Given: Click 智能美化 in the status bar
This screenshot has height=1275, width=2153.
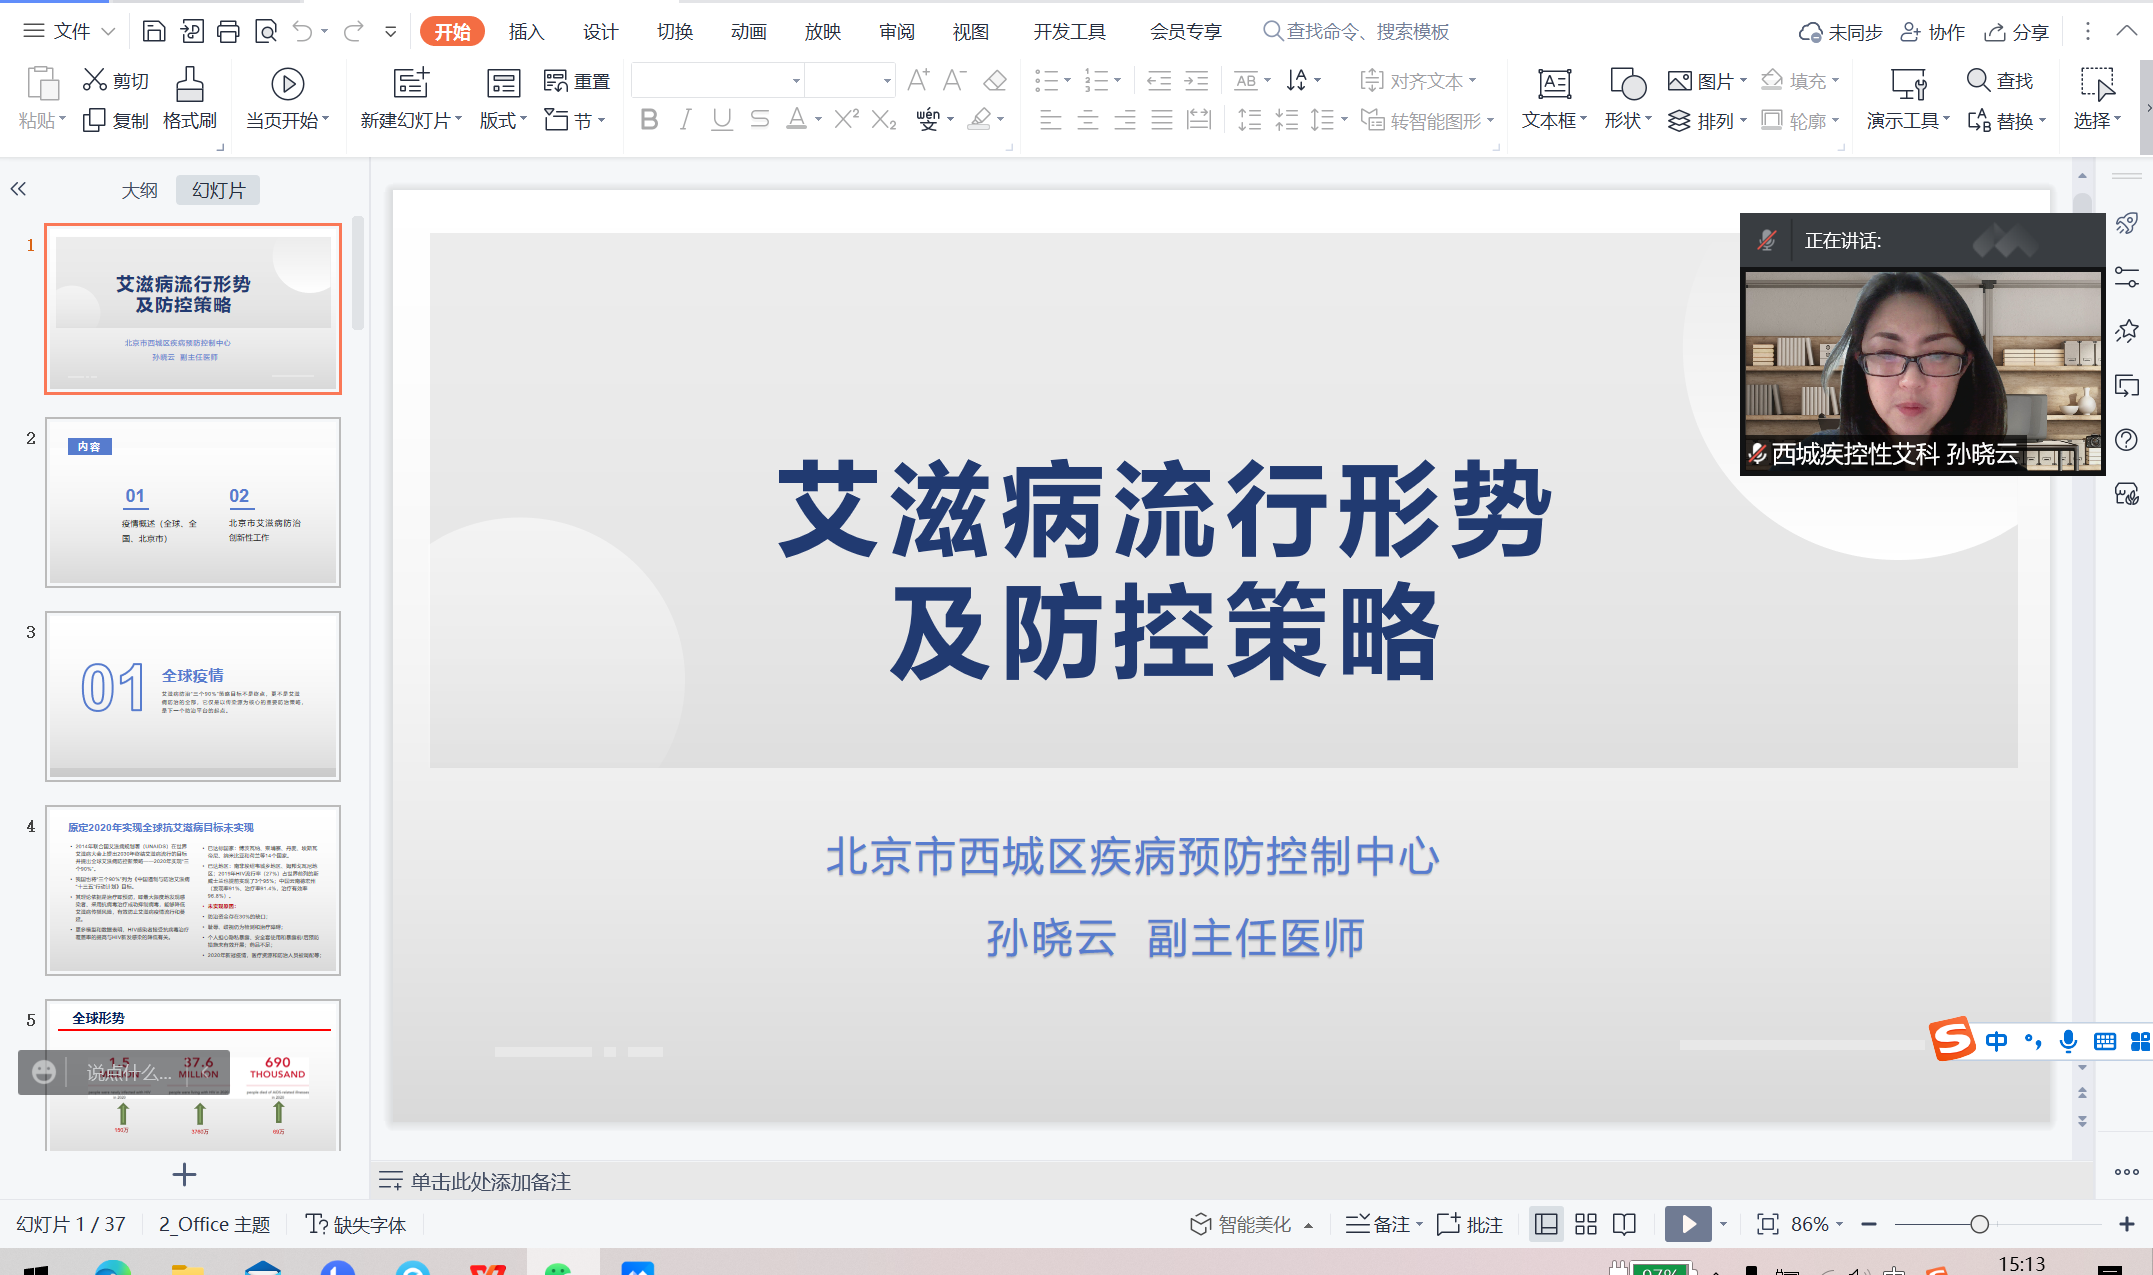Looking at the screenshot, I should (x=1252, y=1224).
